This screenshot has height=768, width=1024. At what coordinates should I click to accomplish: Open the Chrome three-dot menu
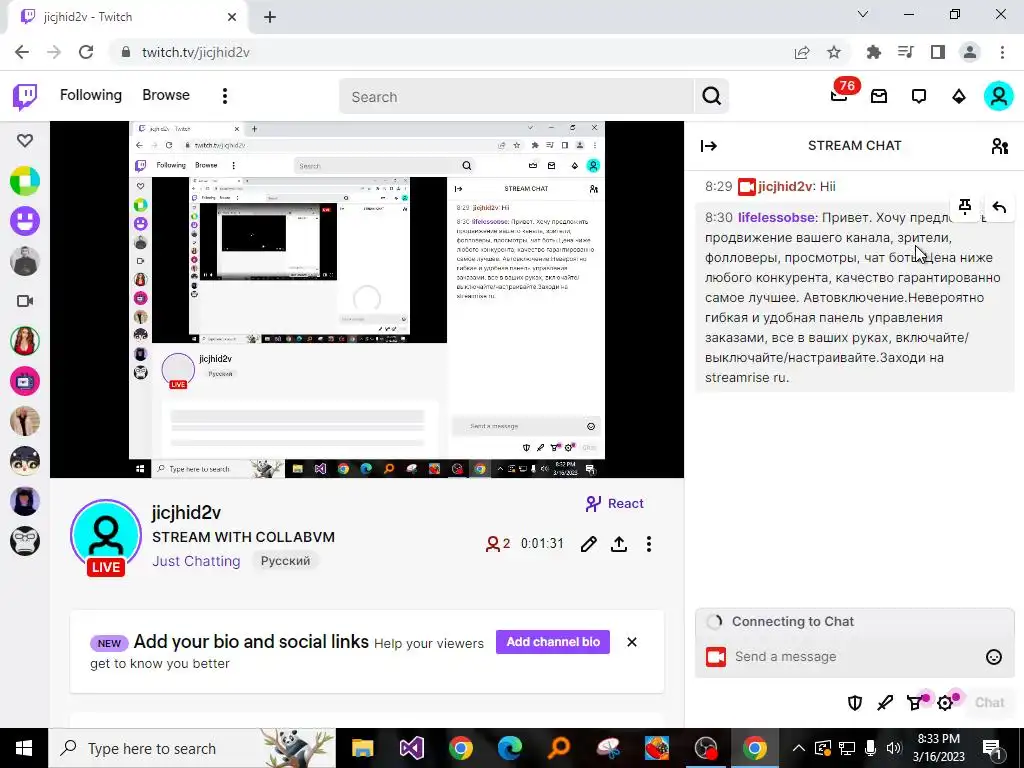tap(1002, 52)
